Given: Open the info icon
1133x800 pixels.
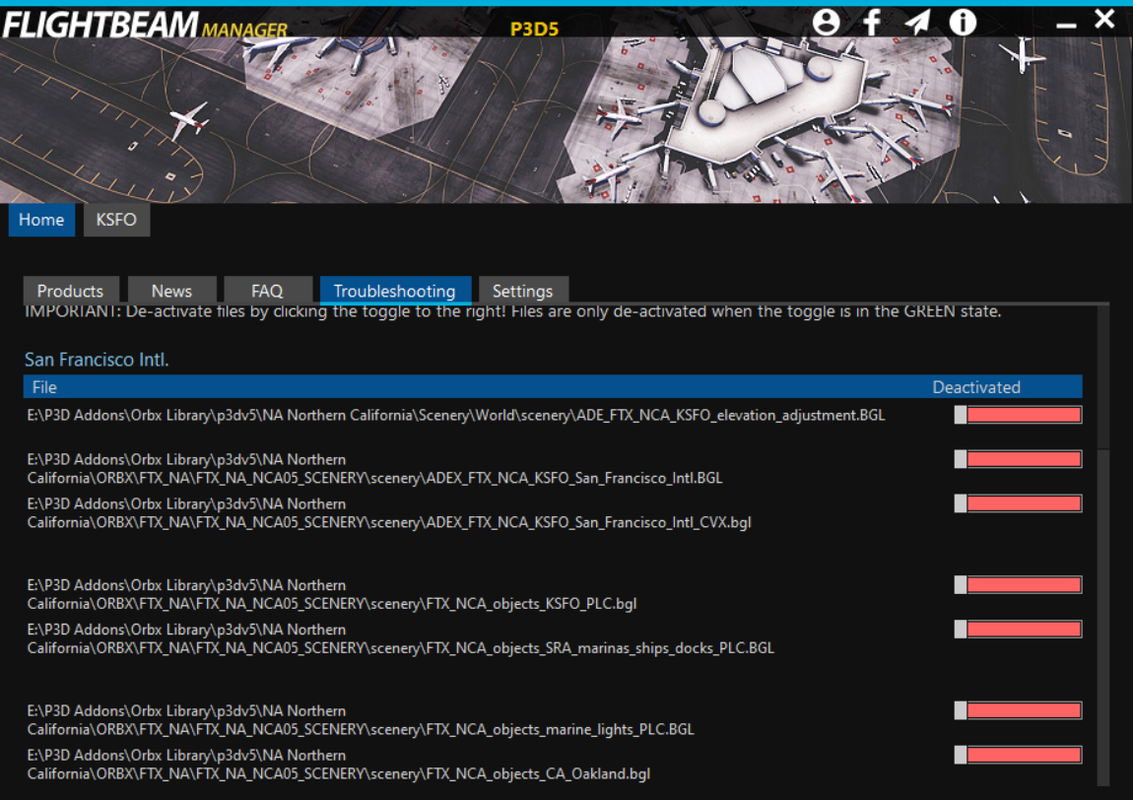Looking at the screenshot, I should [x=962, y=22].
